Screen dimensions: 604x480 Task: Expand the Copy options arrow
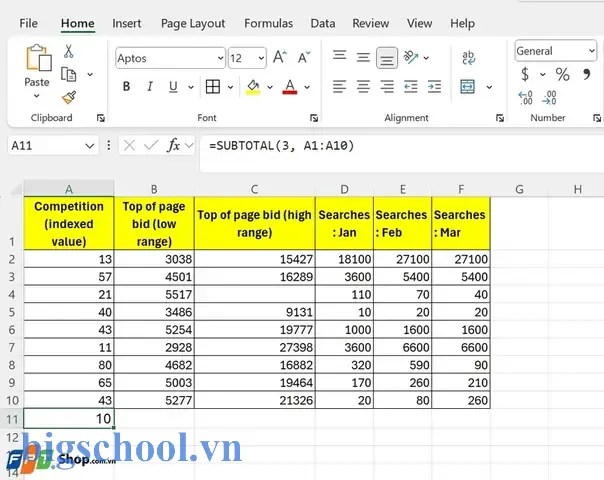tap(90, 74)
